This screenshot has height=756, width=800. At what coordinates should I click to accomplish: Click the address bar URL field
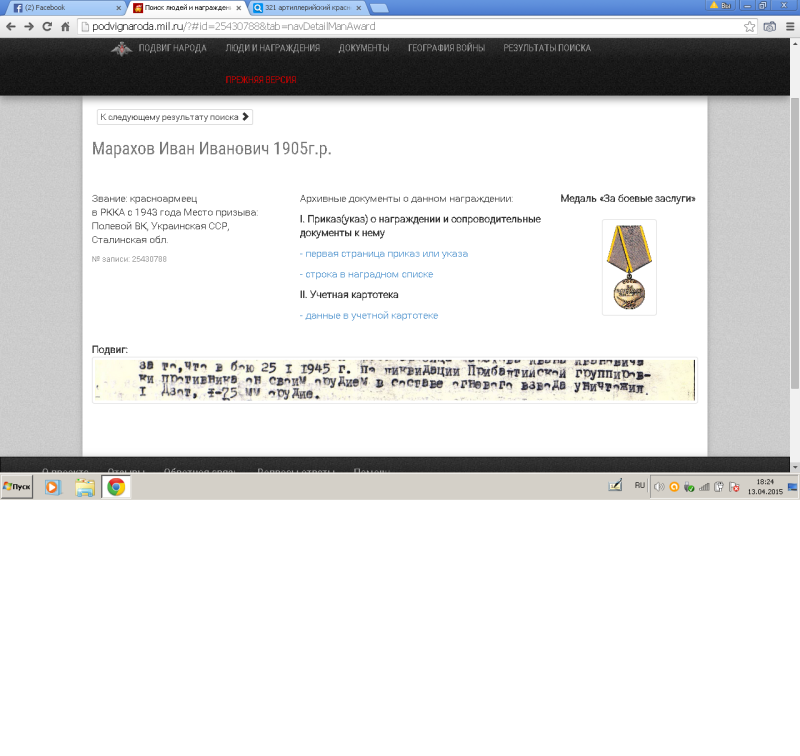(400, 26)
